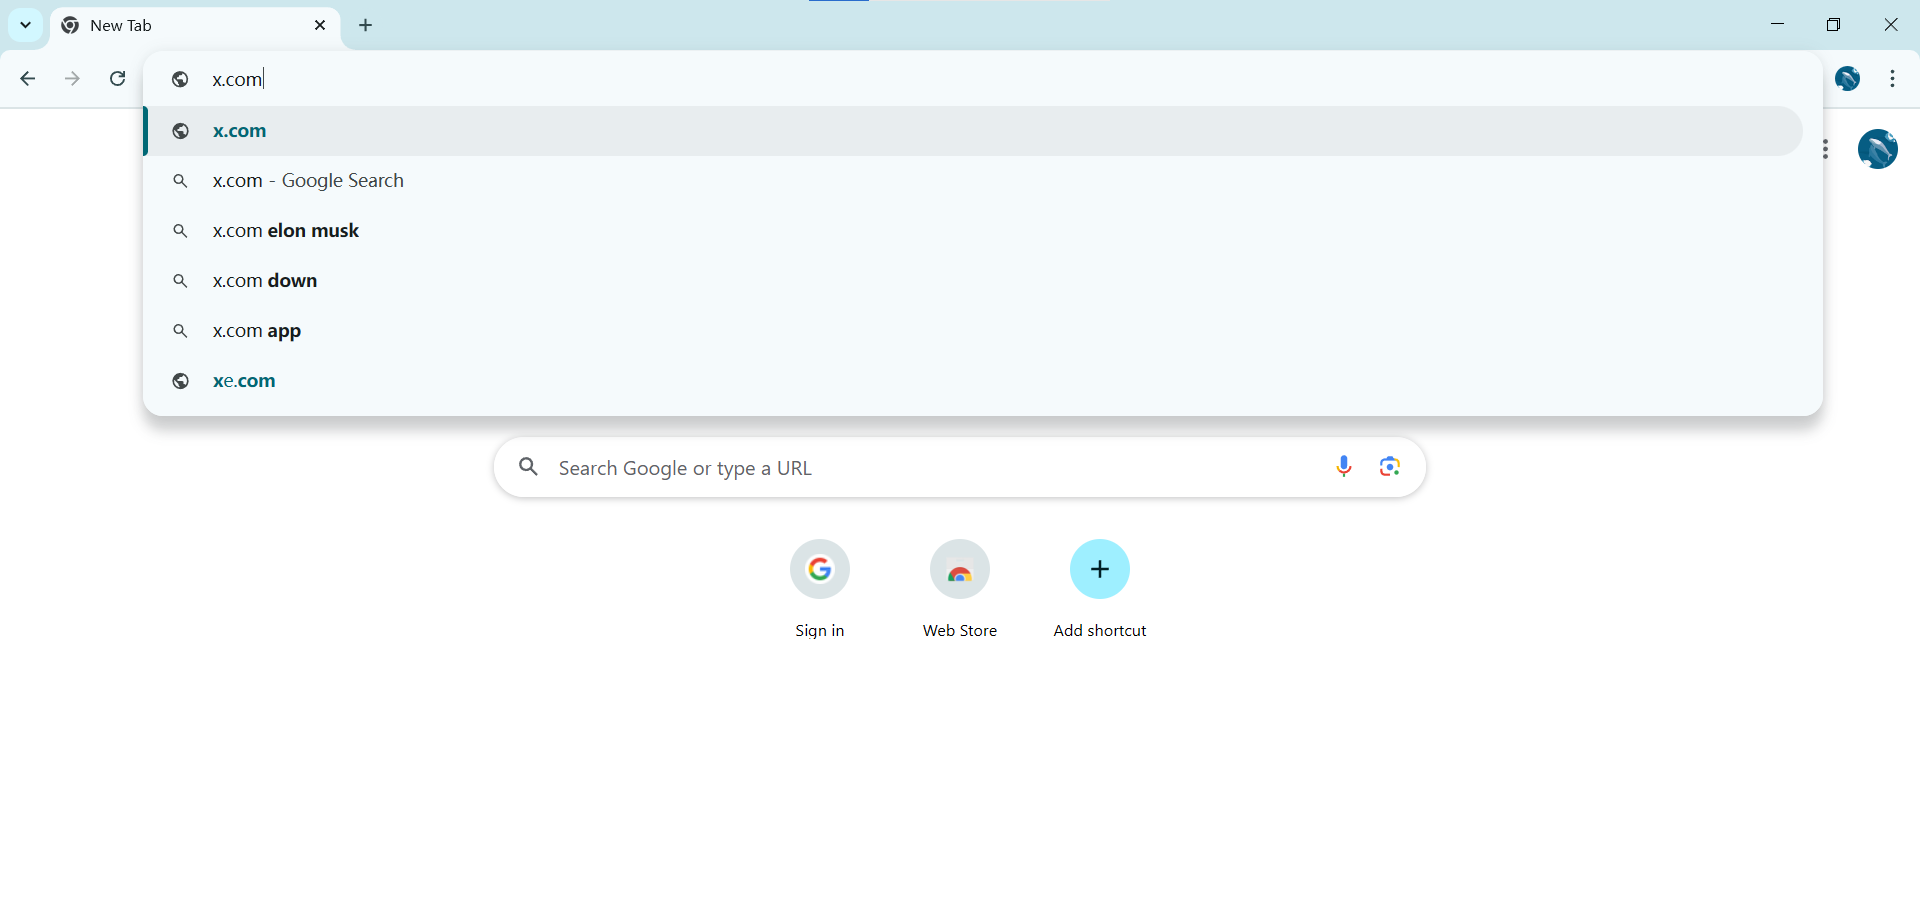Click the forward navigation arrow
The width and height of the screenshot is (1920, 917).
[x=72, y=79]
